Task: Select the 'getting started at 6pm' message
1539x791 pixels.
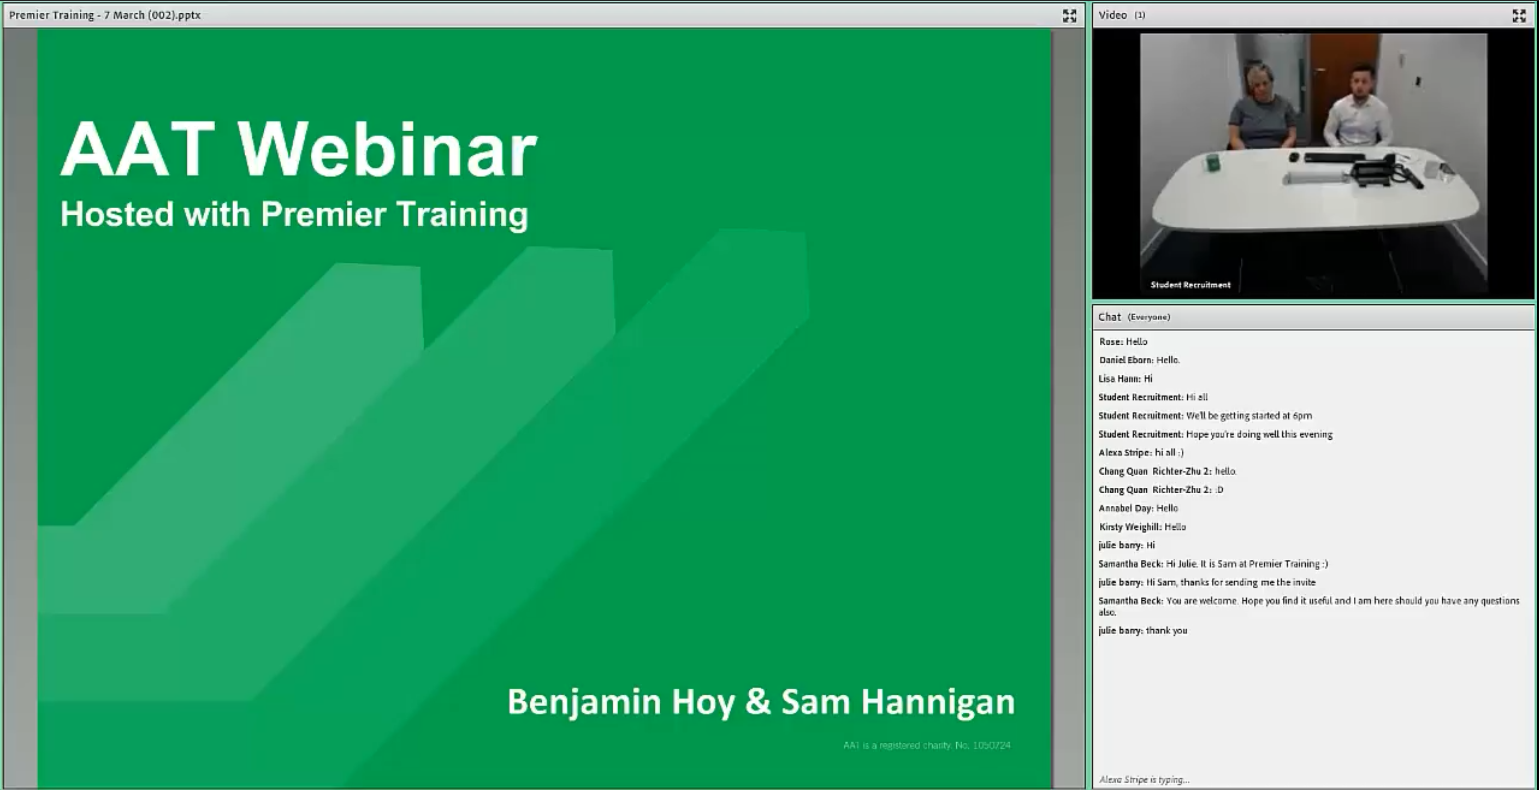Action: 1205,416
